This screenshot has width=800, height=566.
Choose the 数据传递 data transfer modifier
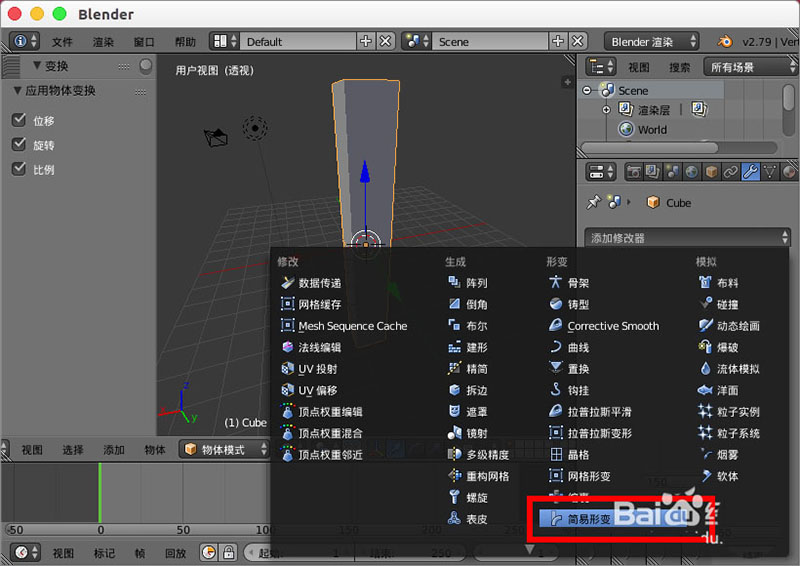pyautogui.click(x=311, y=283)
